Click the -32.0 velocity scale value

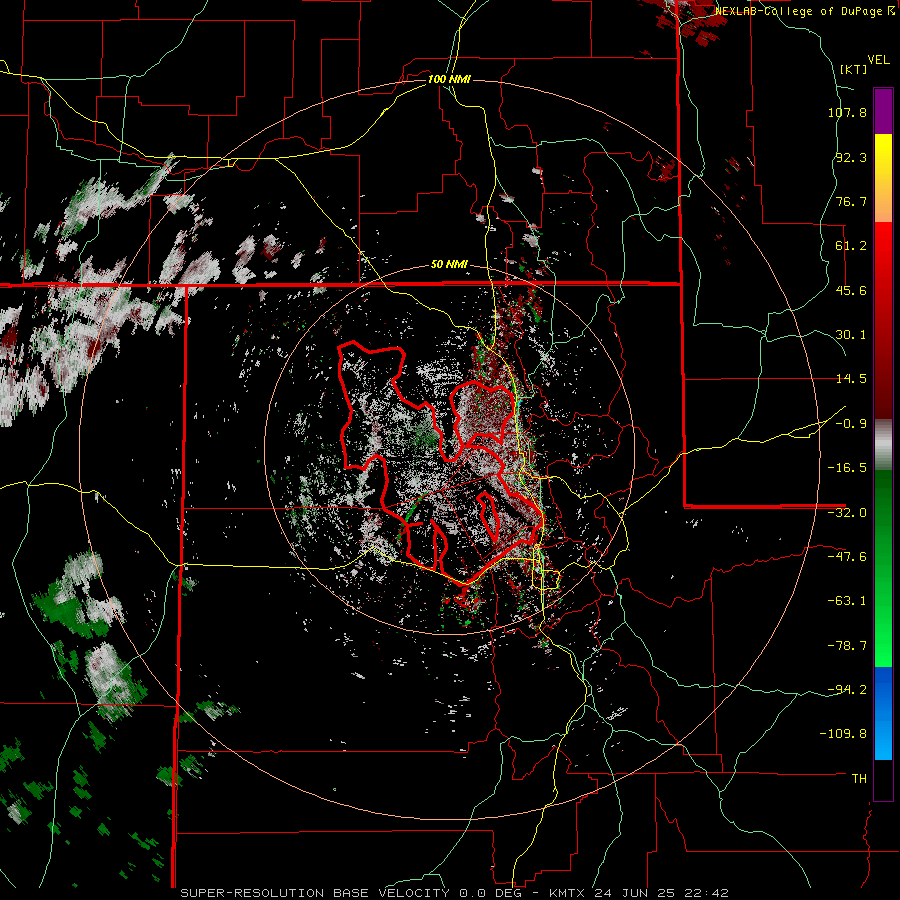[x=847, y=513]
